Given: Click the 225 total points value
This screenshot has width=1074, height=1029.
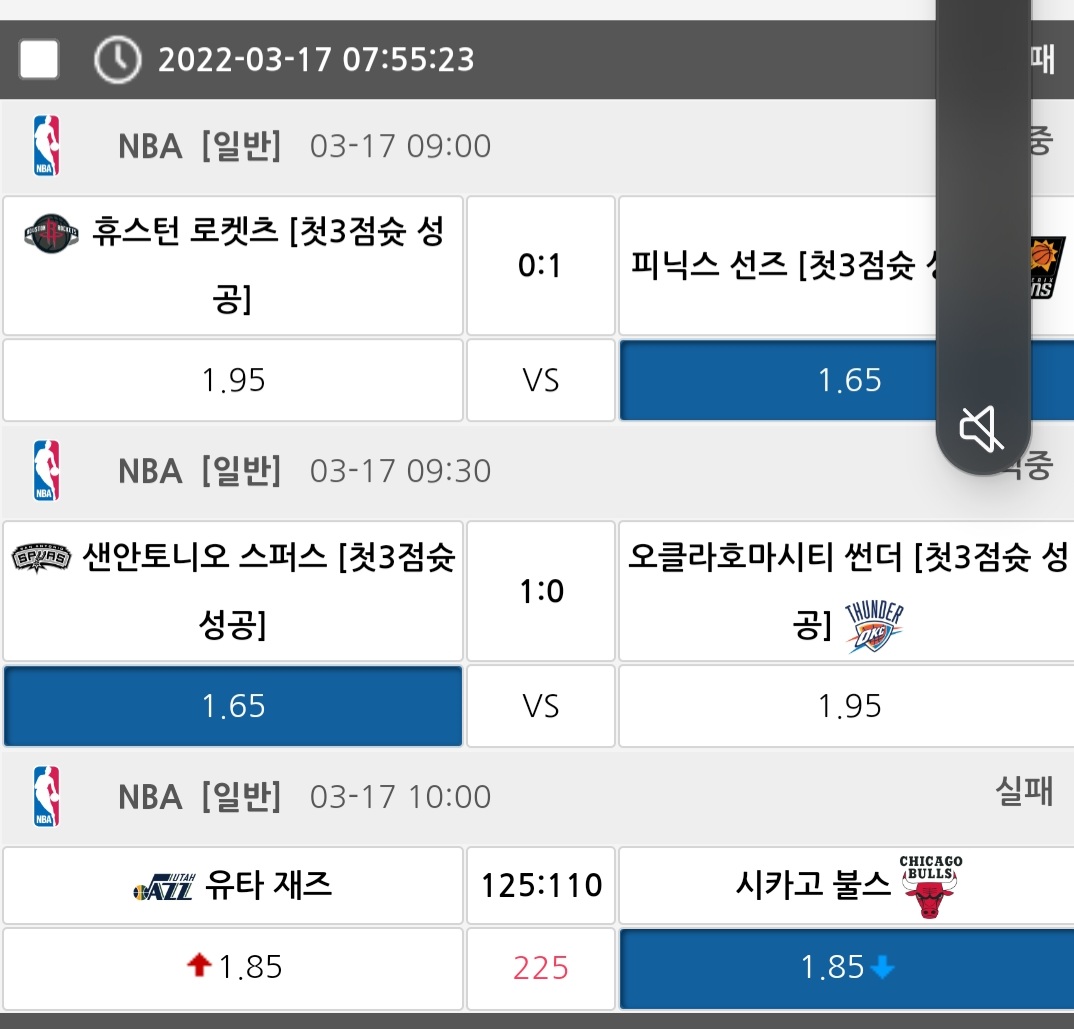Looking at the screenshot, I should click(x=540, y=967).
